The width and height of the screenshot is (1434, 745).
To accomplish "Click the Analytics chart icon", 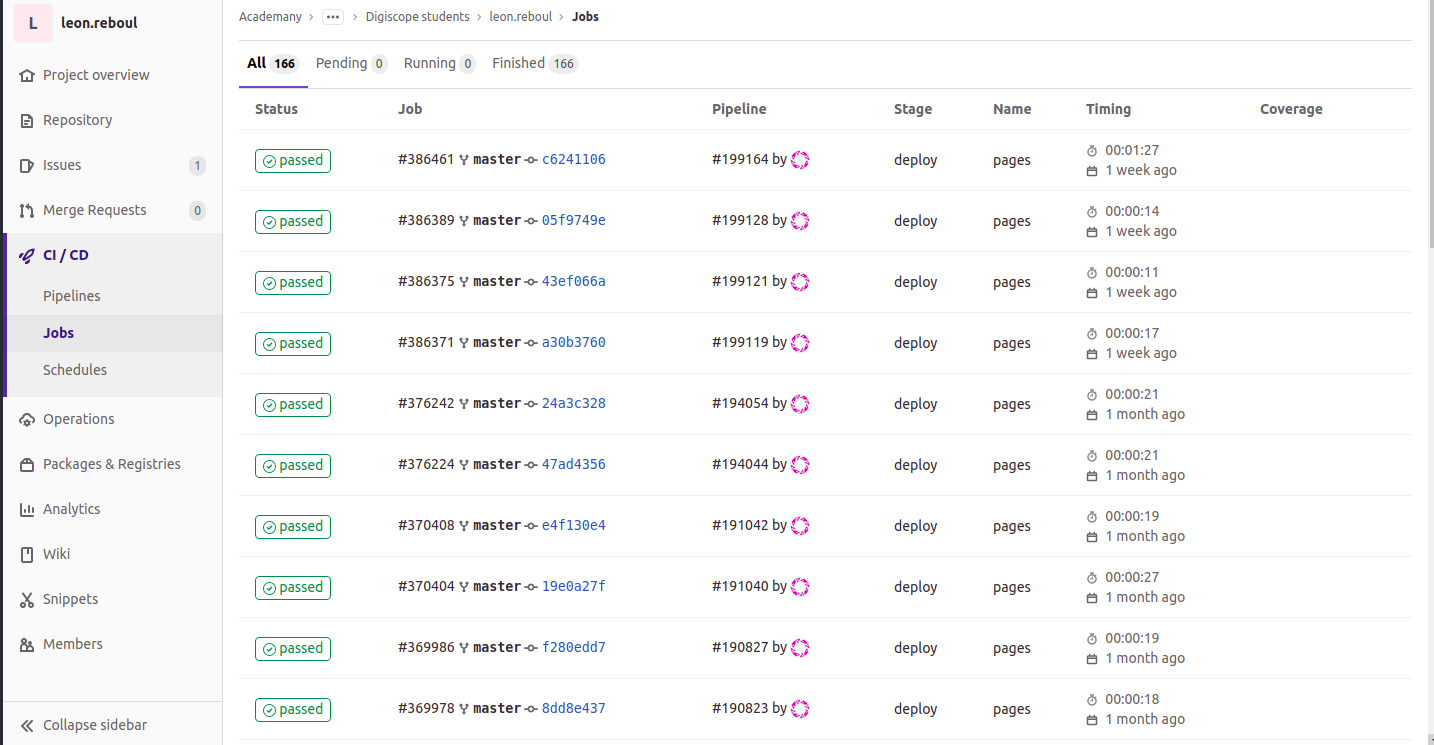I will tap(27, 509).
